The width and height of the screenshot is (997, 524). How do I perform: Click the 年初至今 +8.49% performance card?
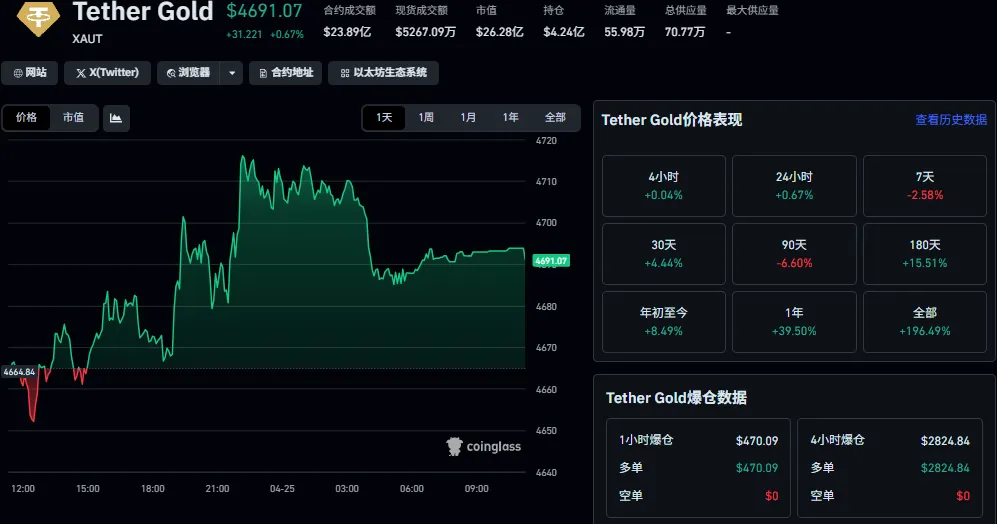click(x=664, y=322)
